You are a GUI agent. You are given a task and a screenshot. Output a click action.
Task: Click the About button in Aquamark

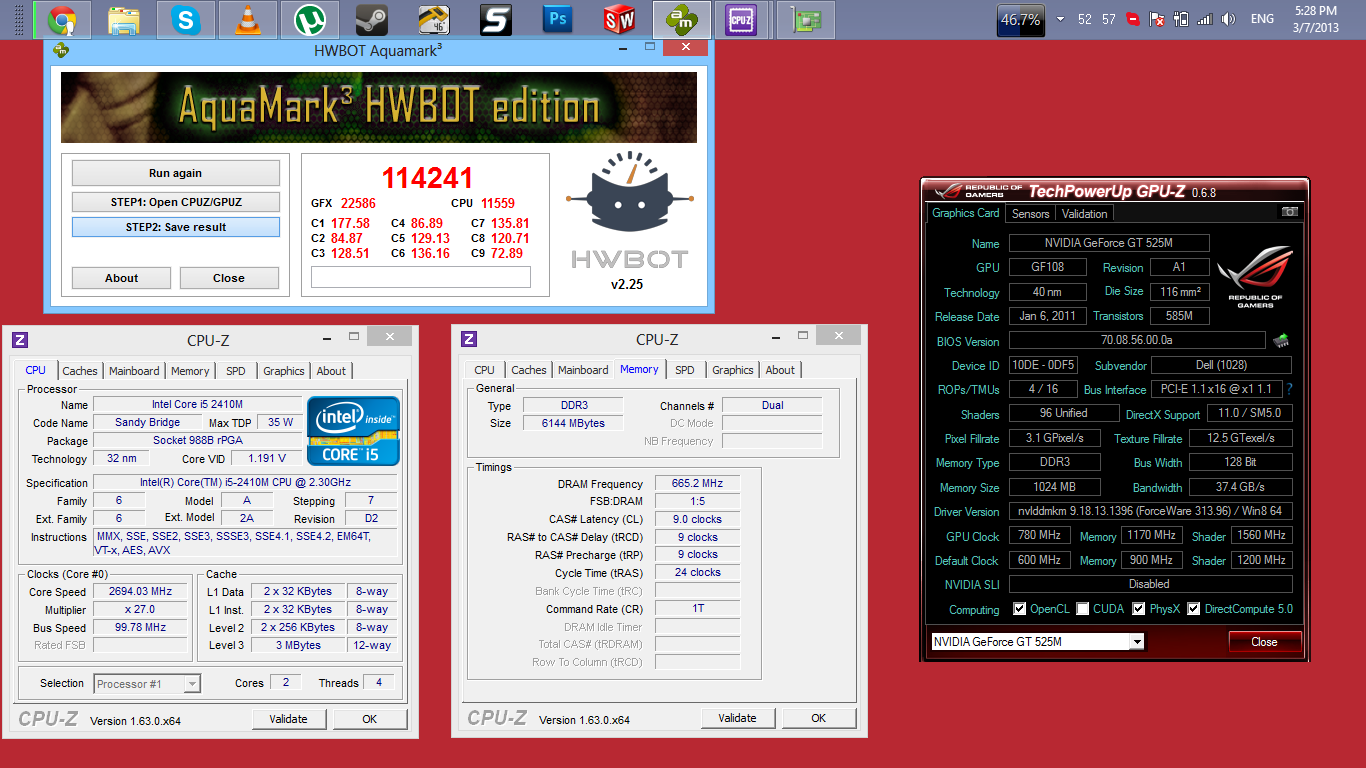pos(121,278)
